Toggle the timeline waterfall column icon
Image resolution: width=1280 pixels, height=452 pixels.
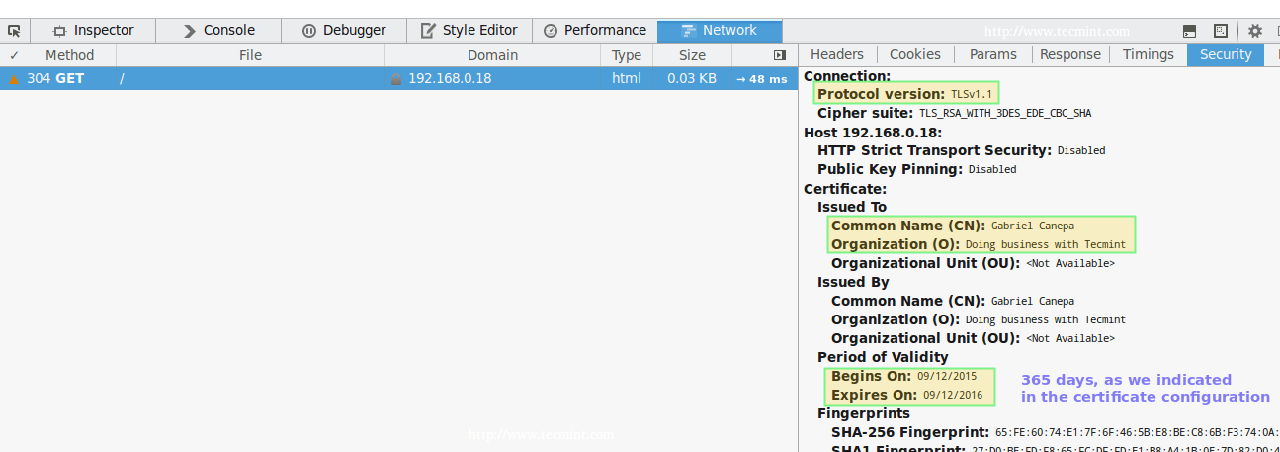780,55
